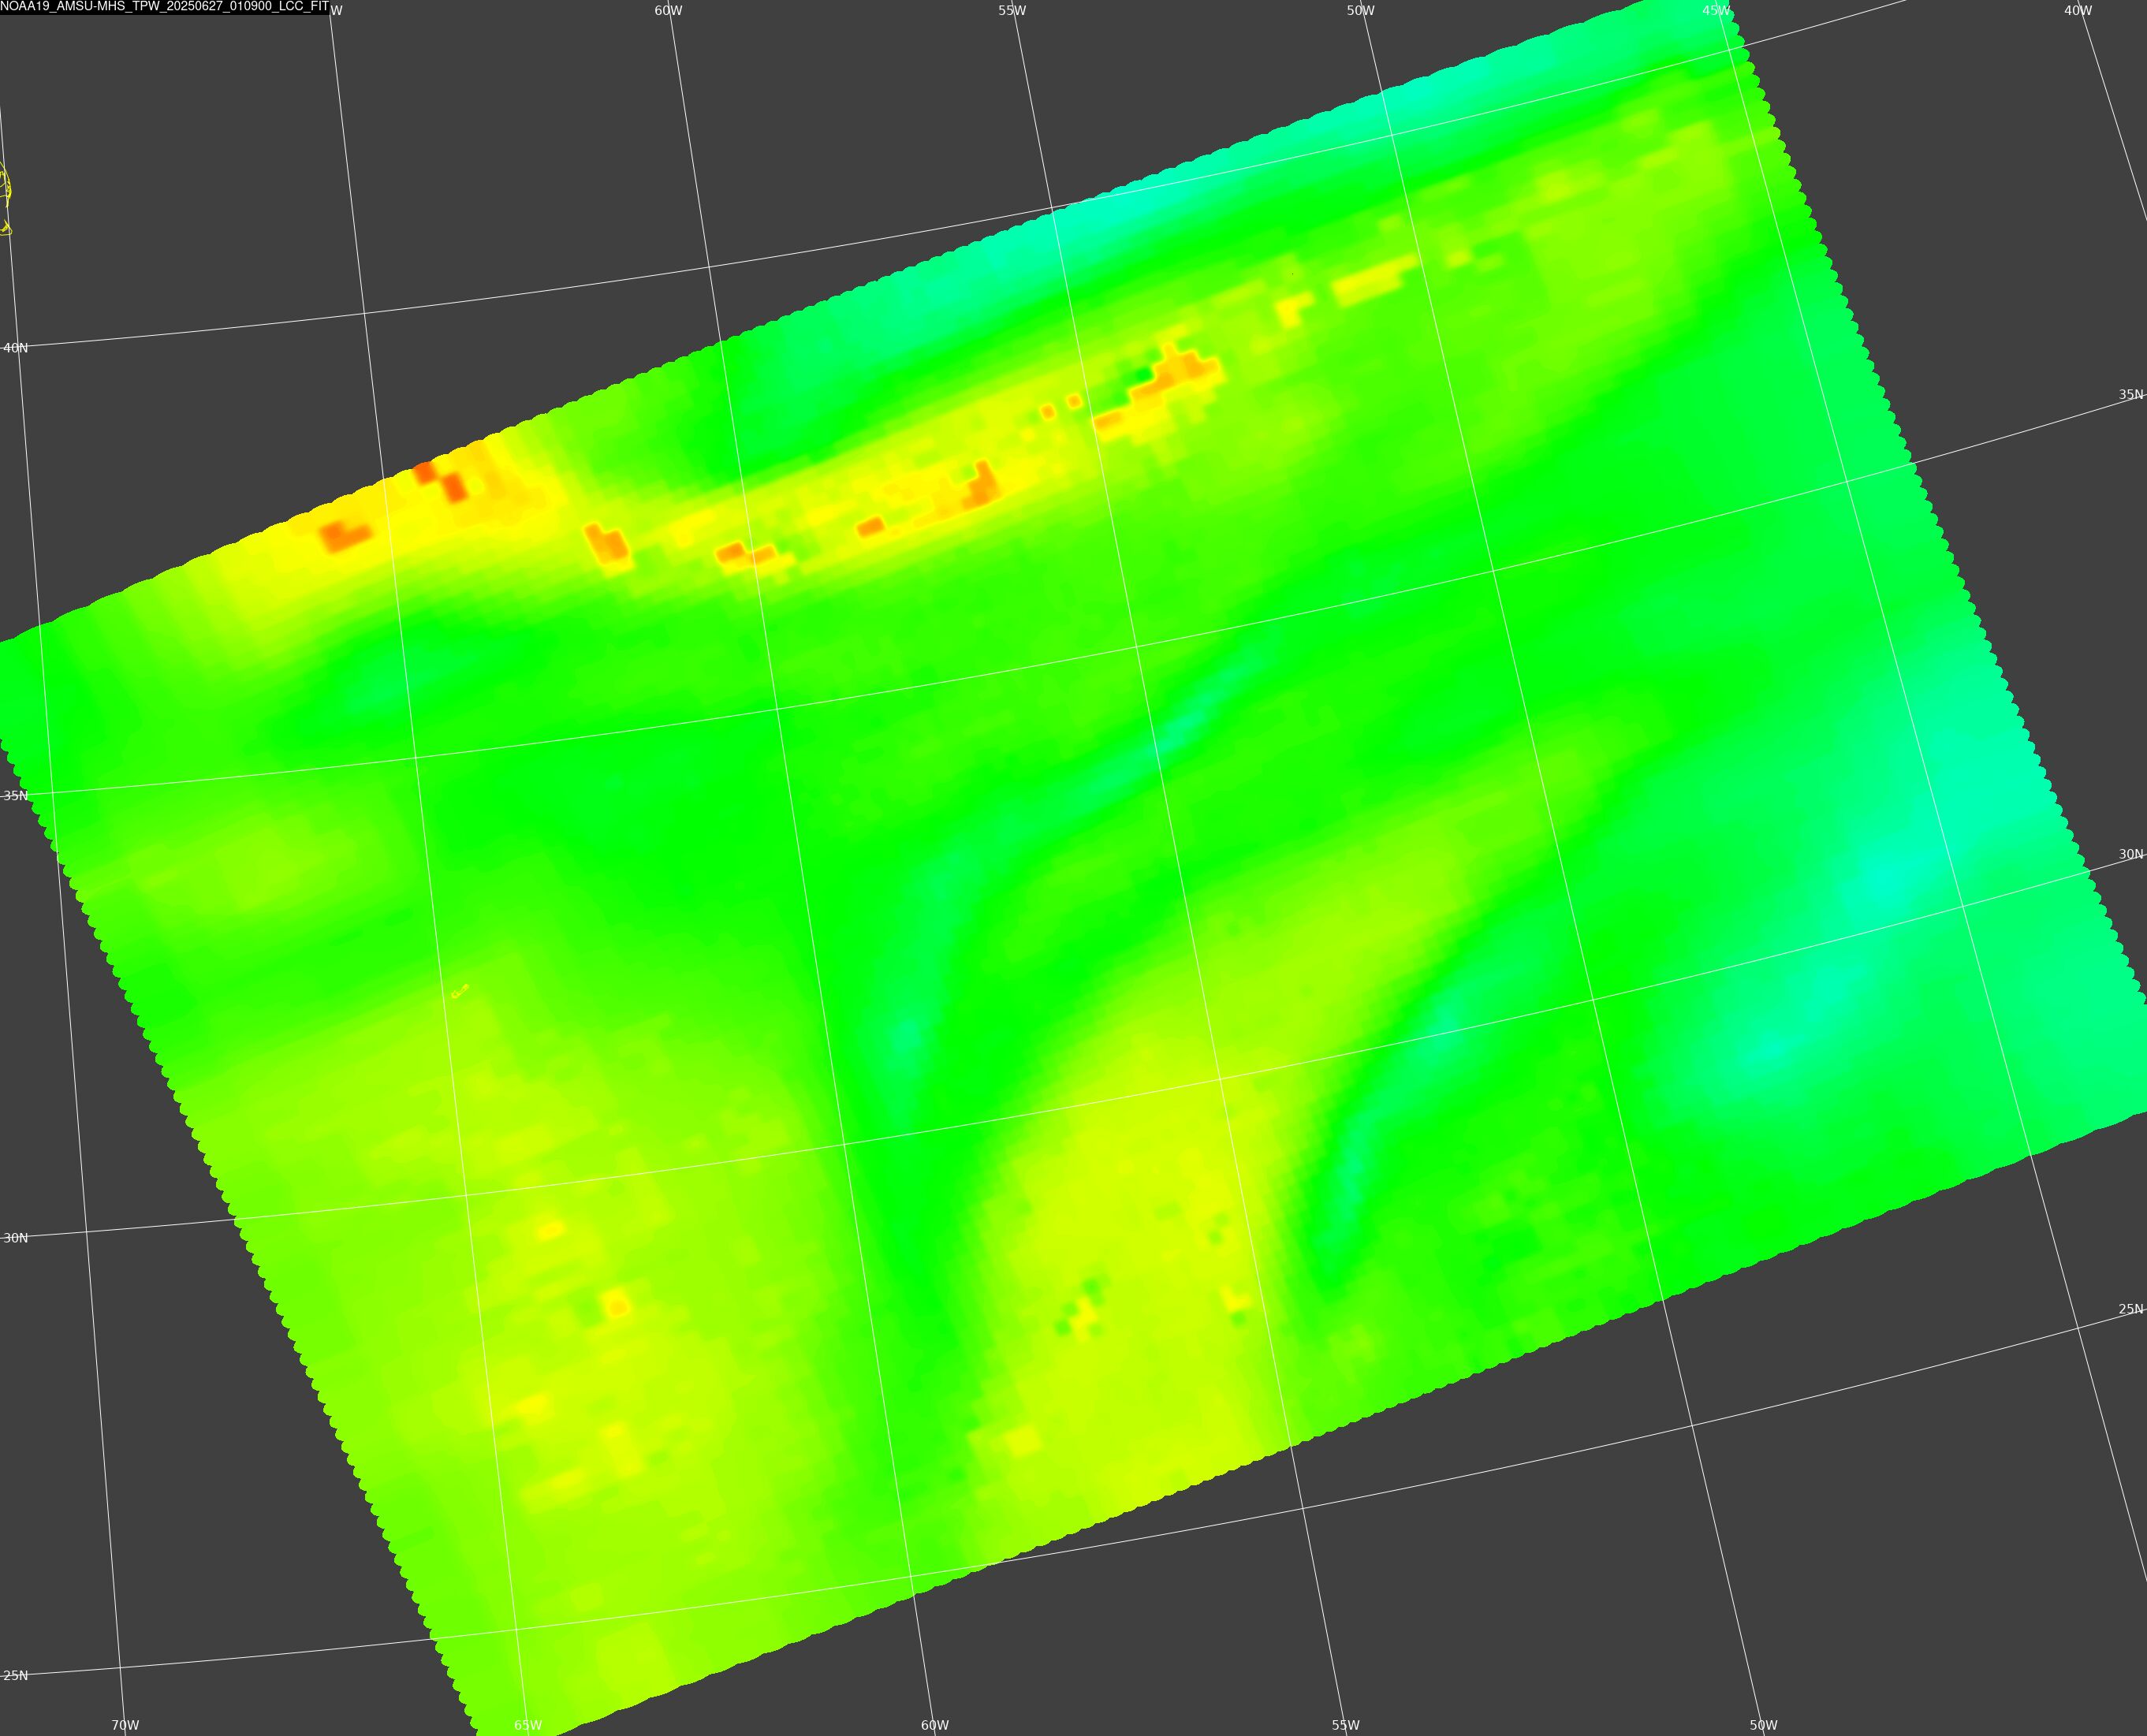Click the 35N label on the right edge
This screenshot has height=1736, width=2147.
tap(2131, 395)
